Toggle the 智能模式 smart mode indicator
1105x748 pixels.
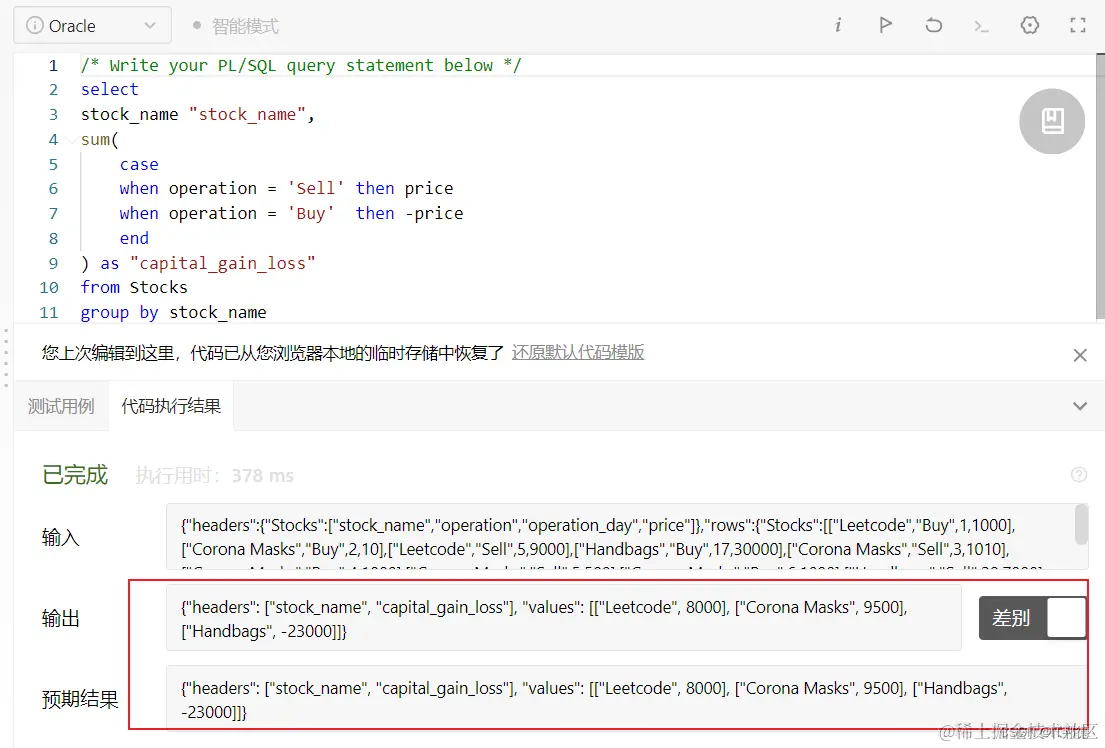point(236,26)
